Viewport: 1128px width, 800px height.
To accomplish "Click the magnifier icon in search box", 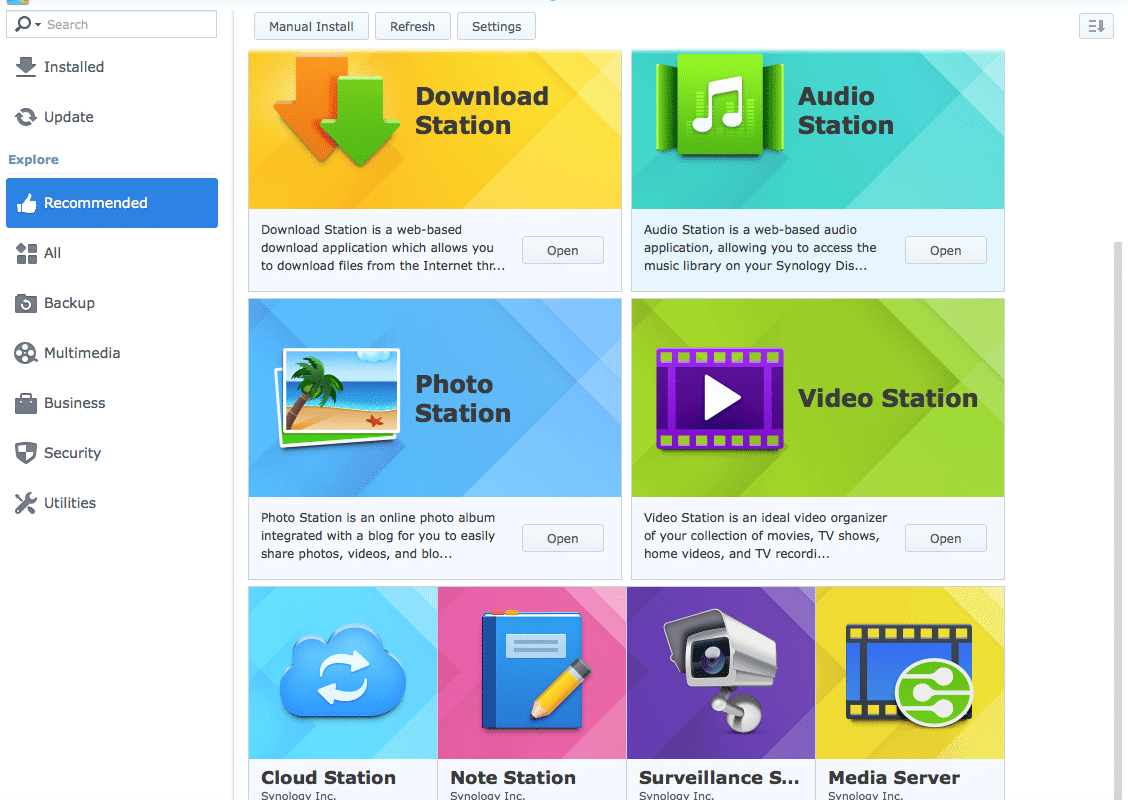I will coord(23,24).
